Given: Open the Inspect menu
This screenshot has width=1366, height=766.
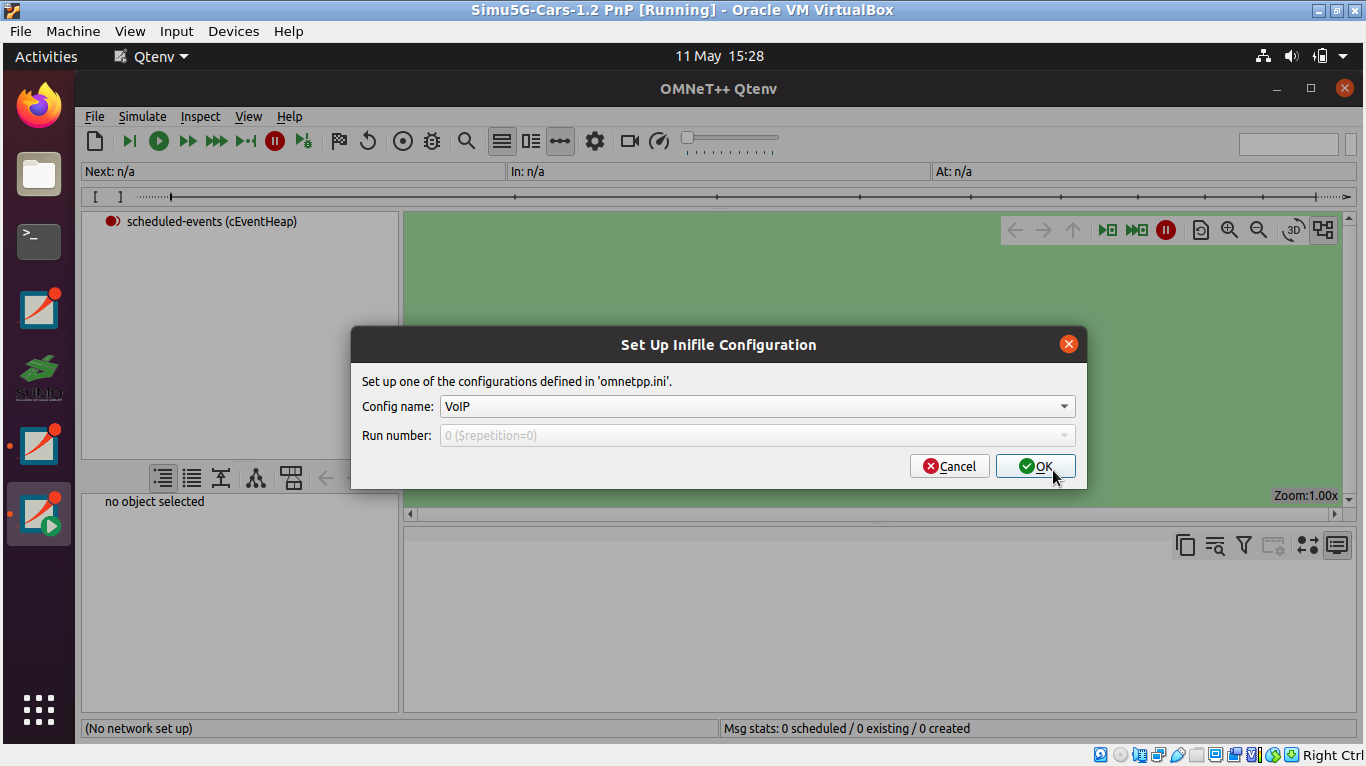Looking at the screenshot, I should [200, 116].
